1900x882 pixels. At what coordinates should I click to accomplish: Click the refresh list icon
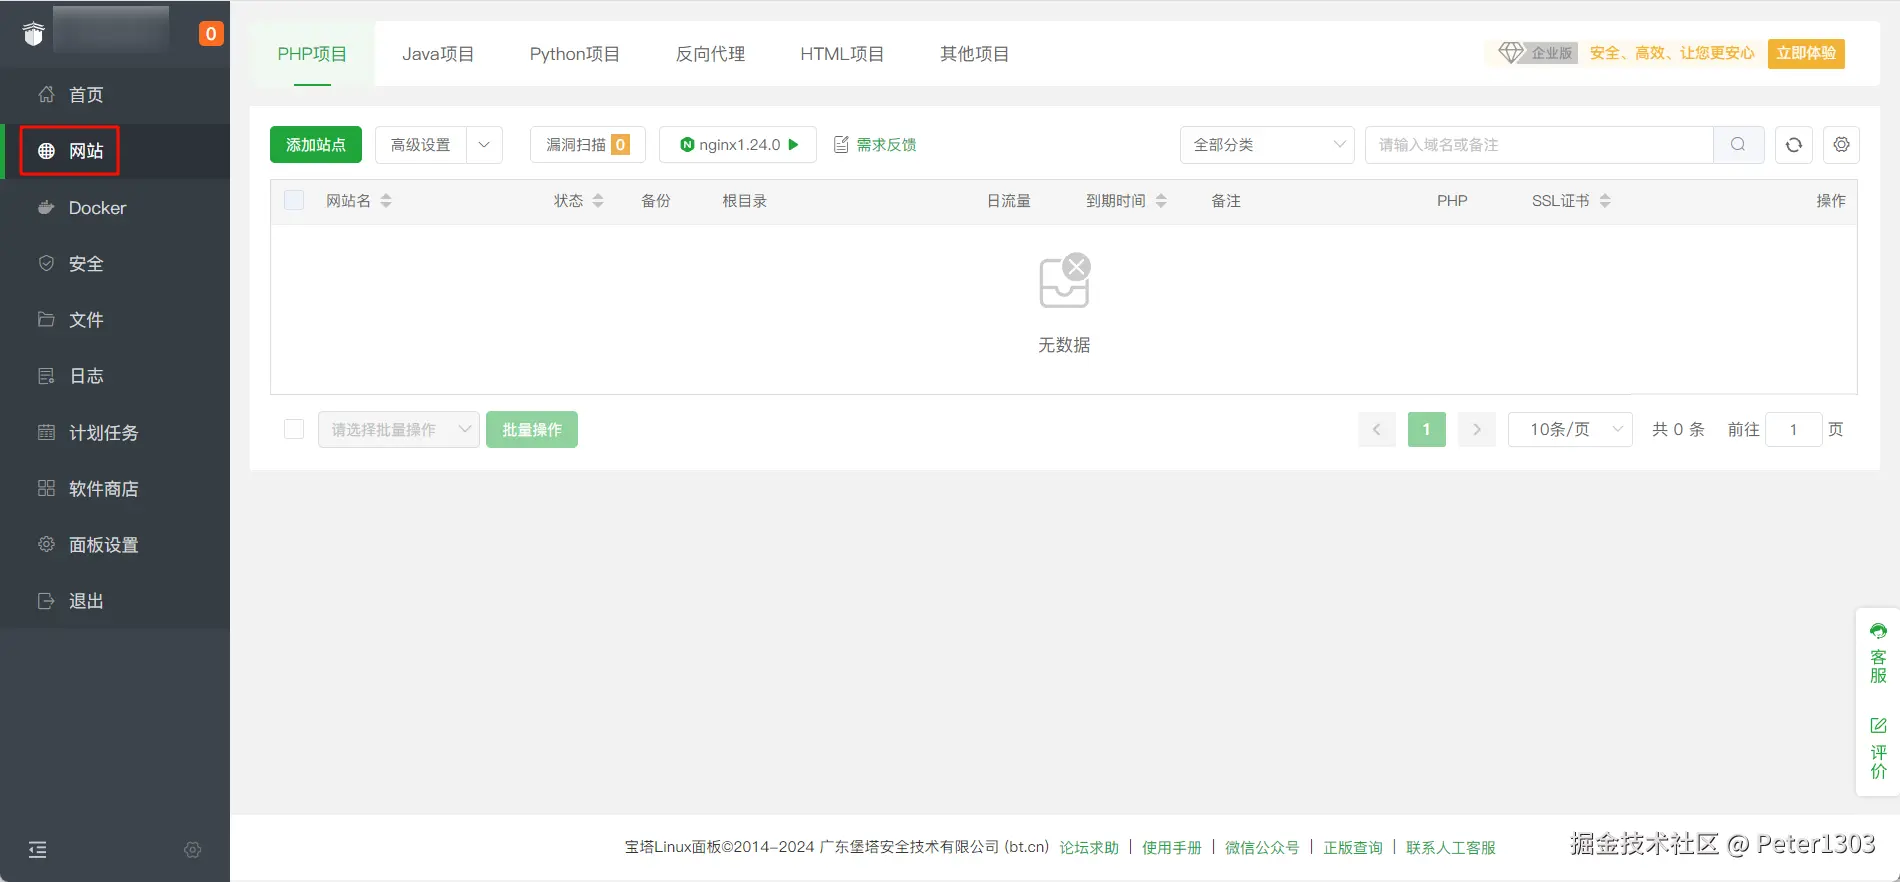click(x=1794, y=145)
